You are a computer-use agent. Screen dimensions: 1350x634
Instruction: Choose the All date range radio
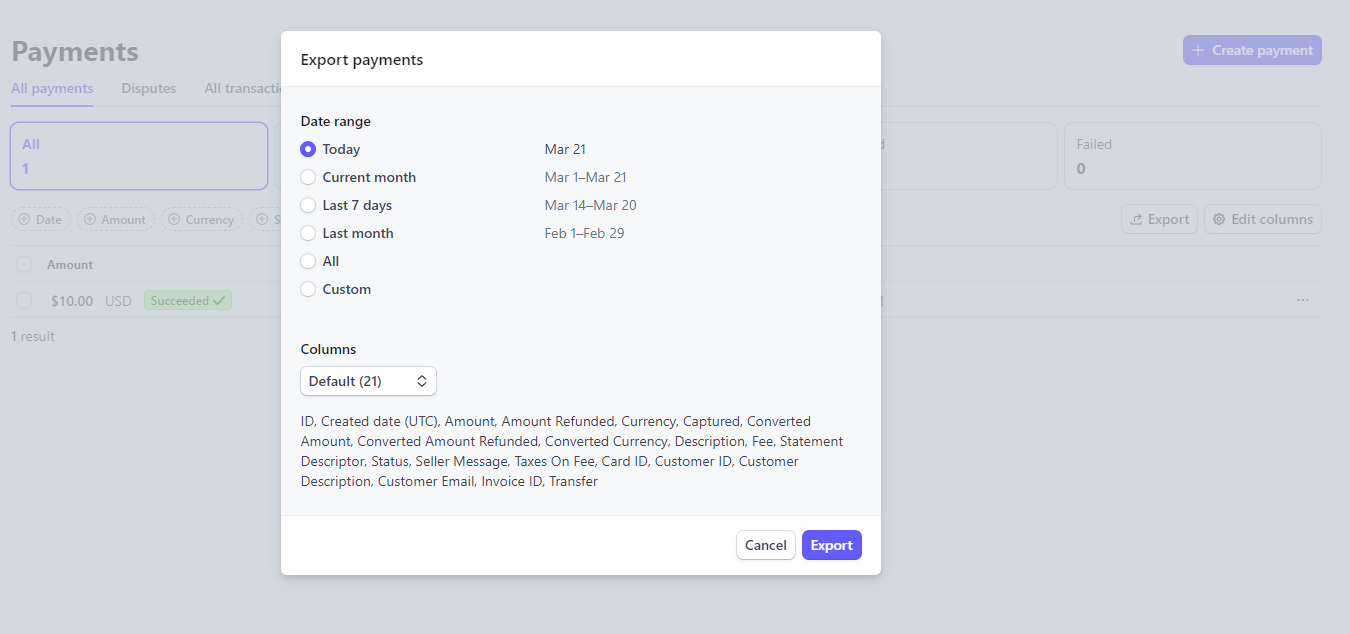[308, 261]
